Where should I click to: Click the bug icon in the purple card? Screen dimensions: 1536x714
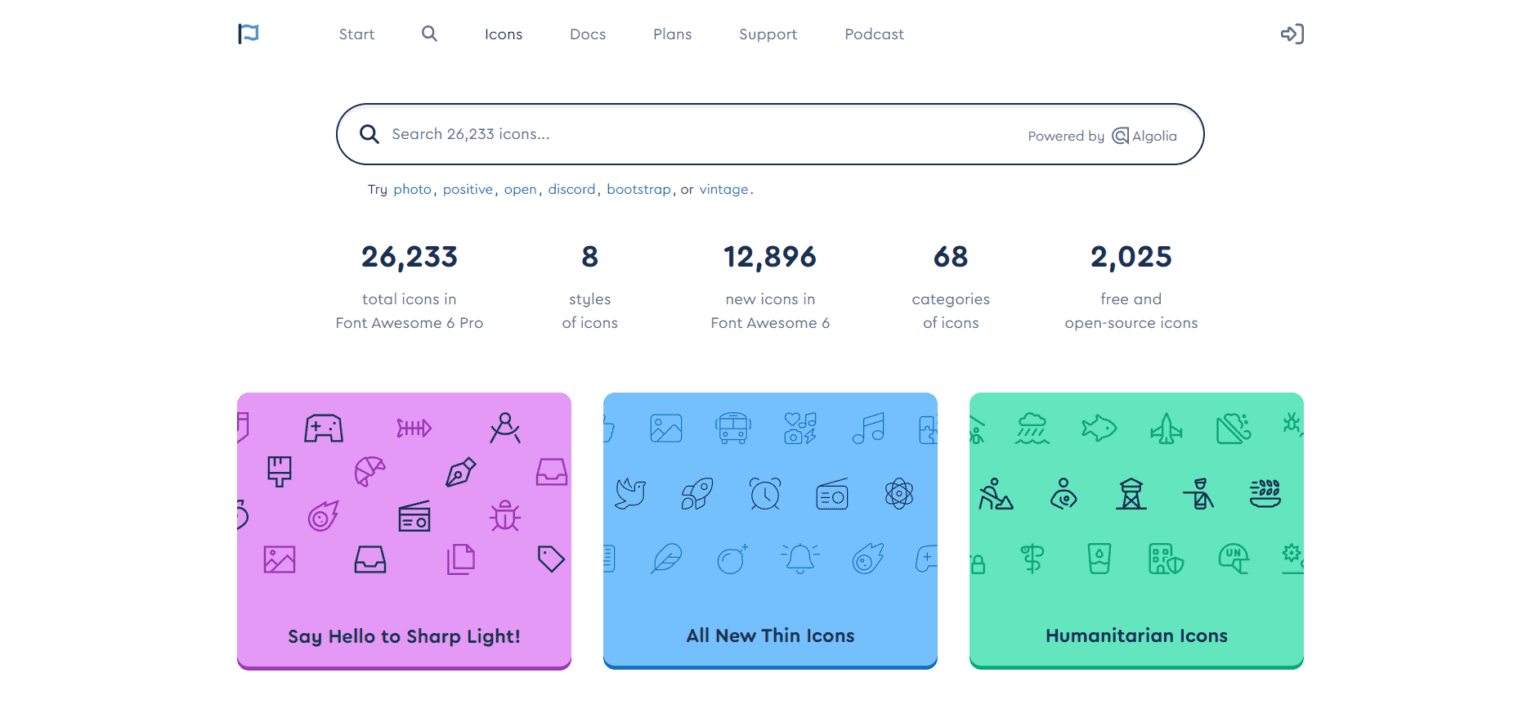tap(505, 516)
